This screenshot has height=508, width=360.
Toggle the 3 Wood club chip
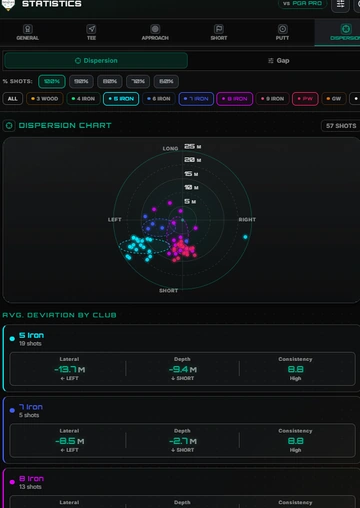pyautogui.click(x=45, y=99)
